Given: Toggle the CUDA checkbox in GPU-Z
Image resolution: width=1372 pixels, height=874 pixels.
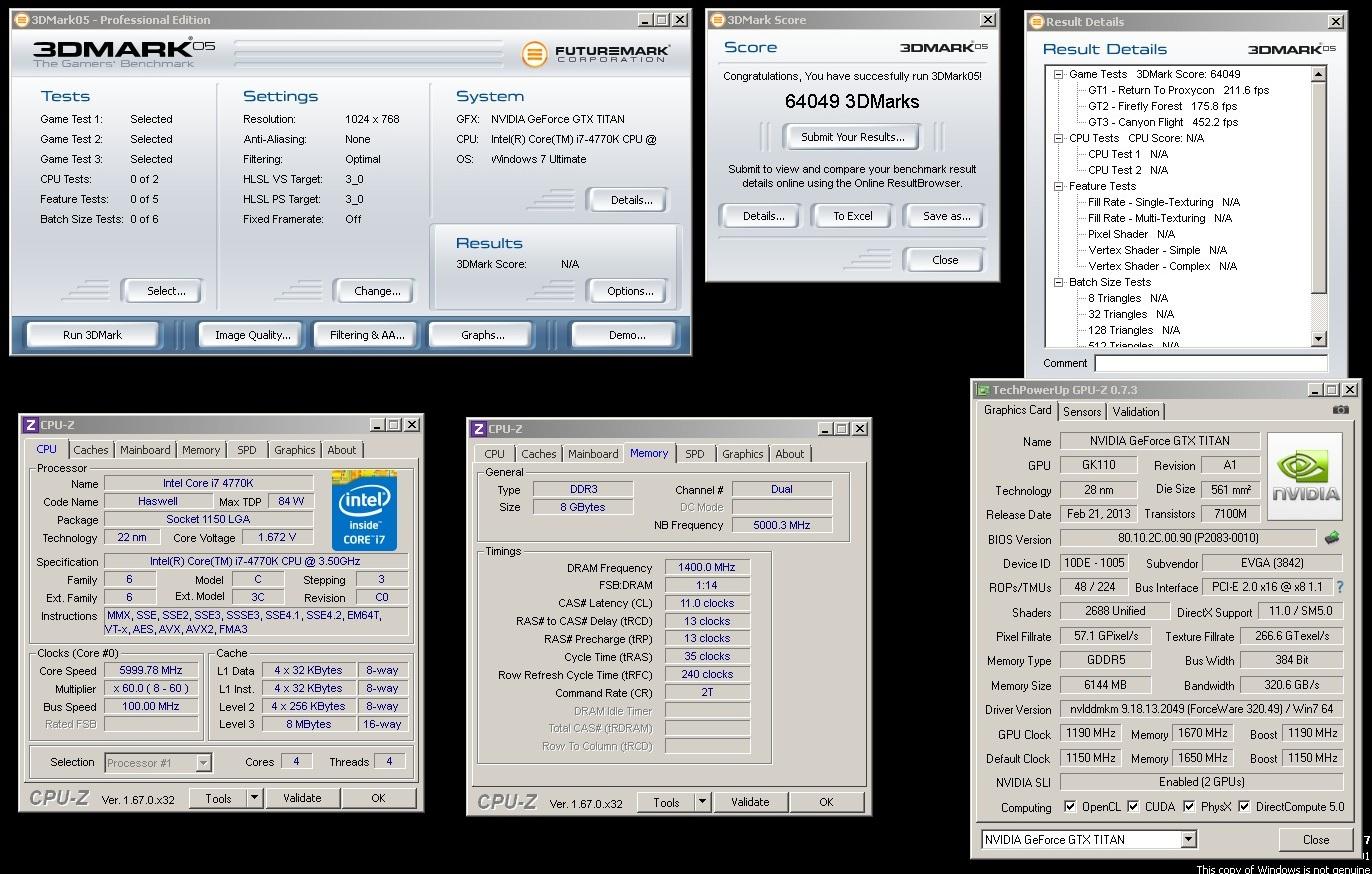Looking at the screenshot, I should coord(1133,807).
